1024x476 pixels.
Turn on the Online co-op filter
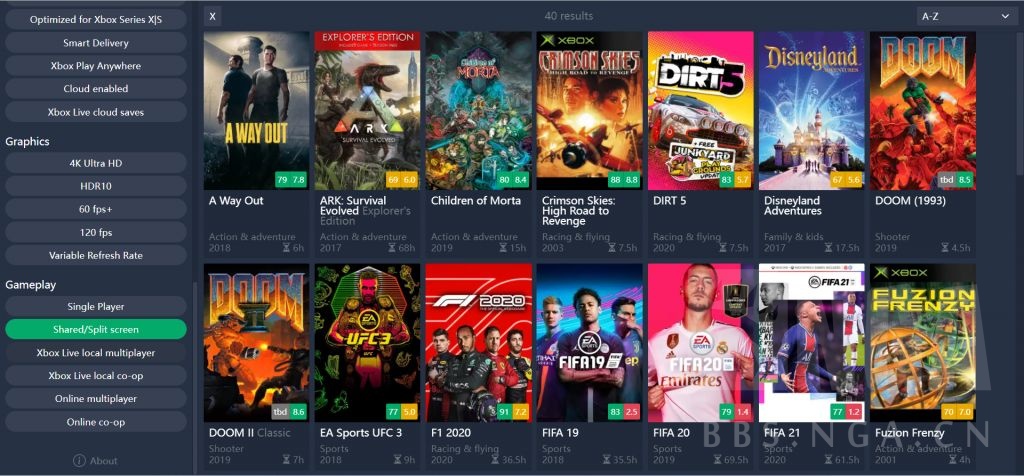pos(96,422)
